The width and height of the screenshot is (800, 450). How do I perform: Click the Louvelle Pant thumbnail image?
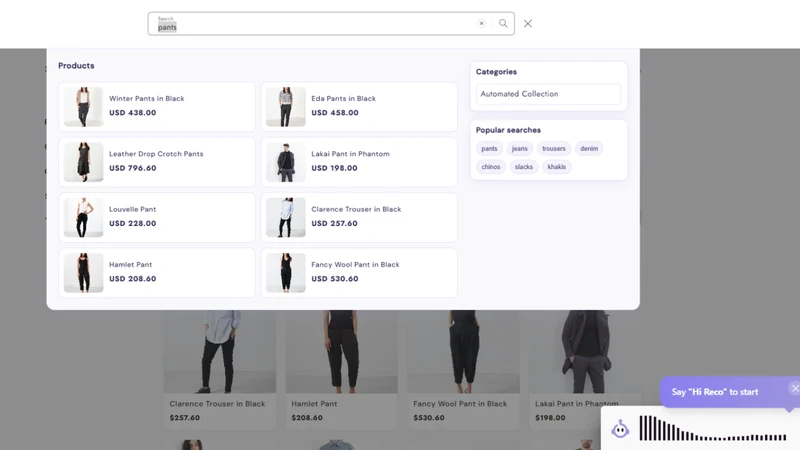coord(84,217)
